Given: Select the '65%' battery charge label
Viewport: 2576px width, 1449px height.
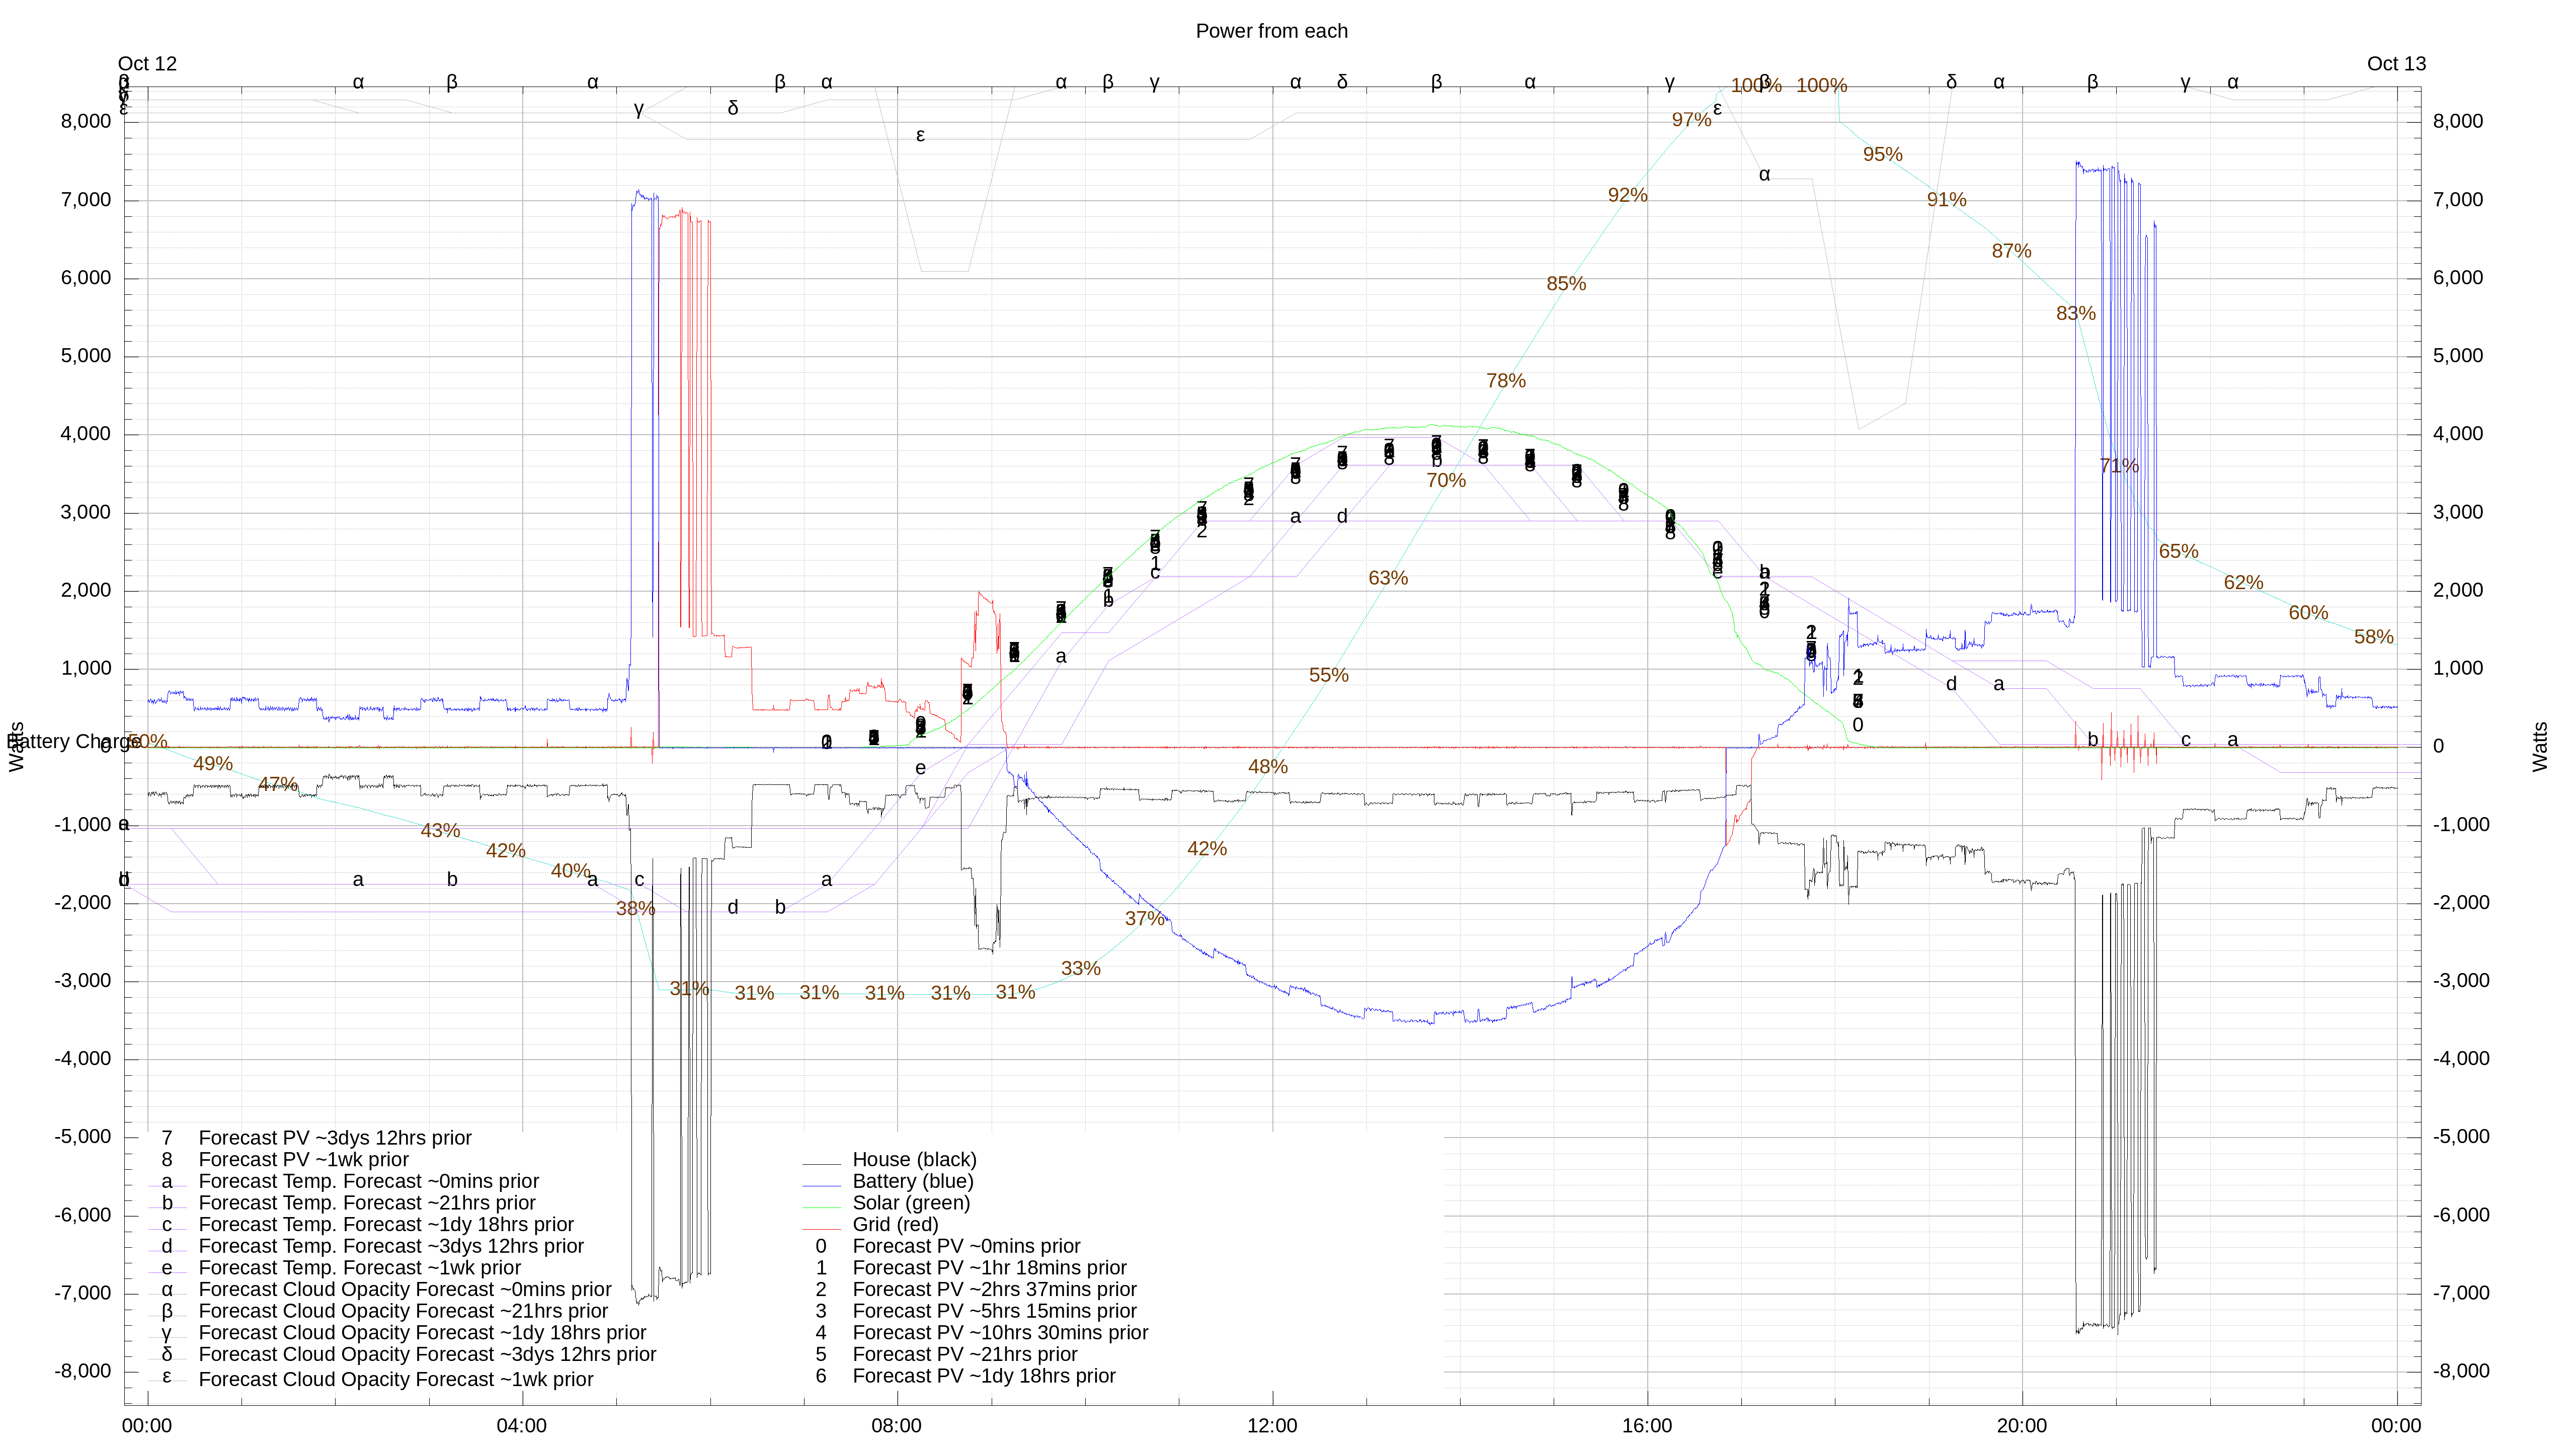Looking at the screenshot, I should [x=2179, y=552].
